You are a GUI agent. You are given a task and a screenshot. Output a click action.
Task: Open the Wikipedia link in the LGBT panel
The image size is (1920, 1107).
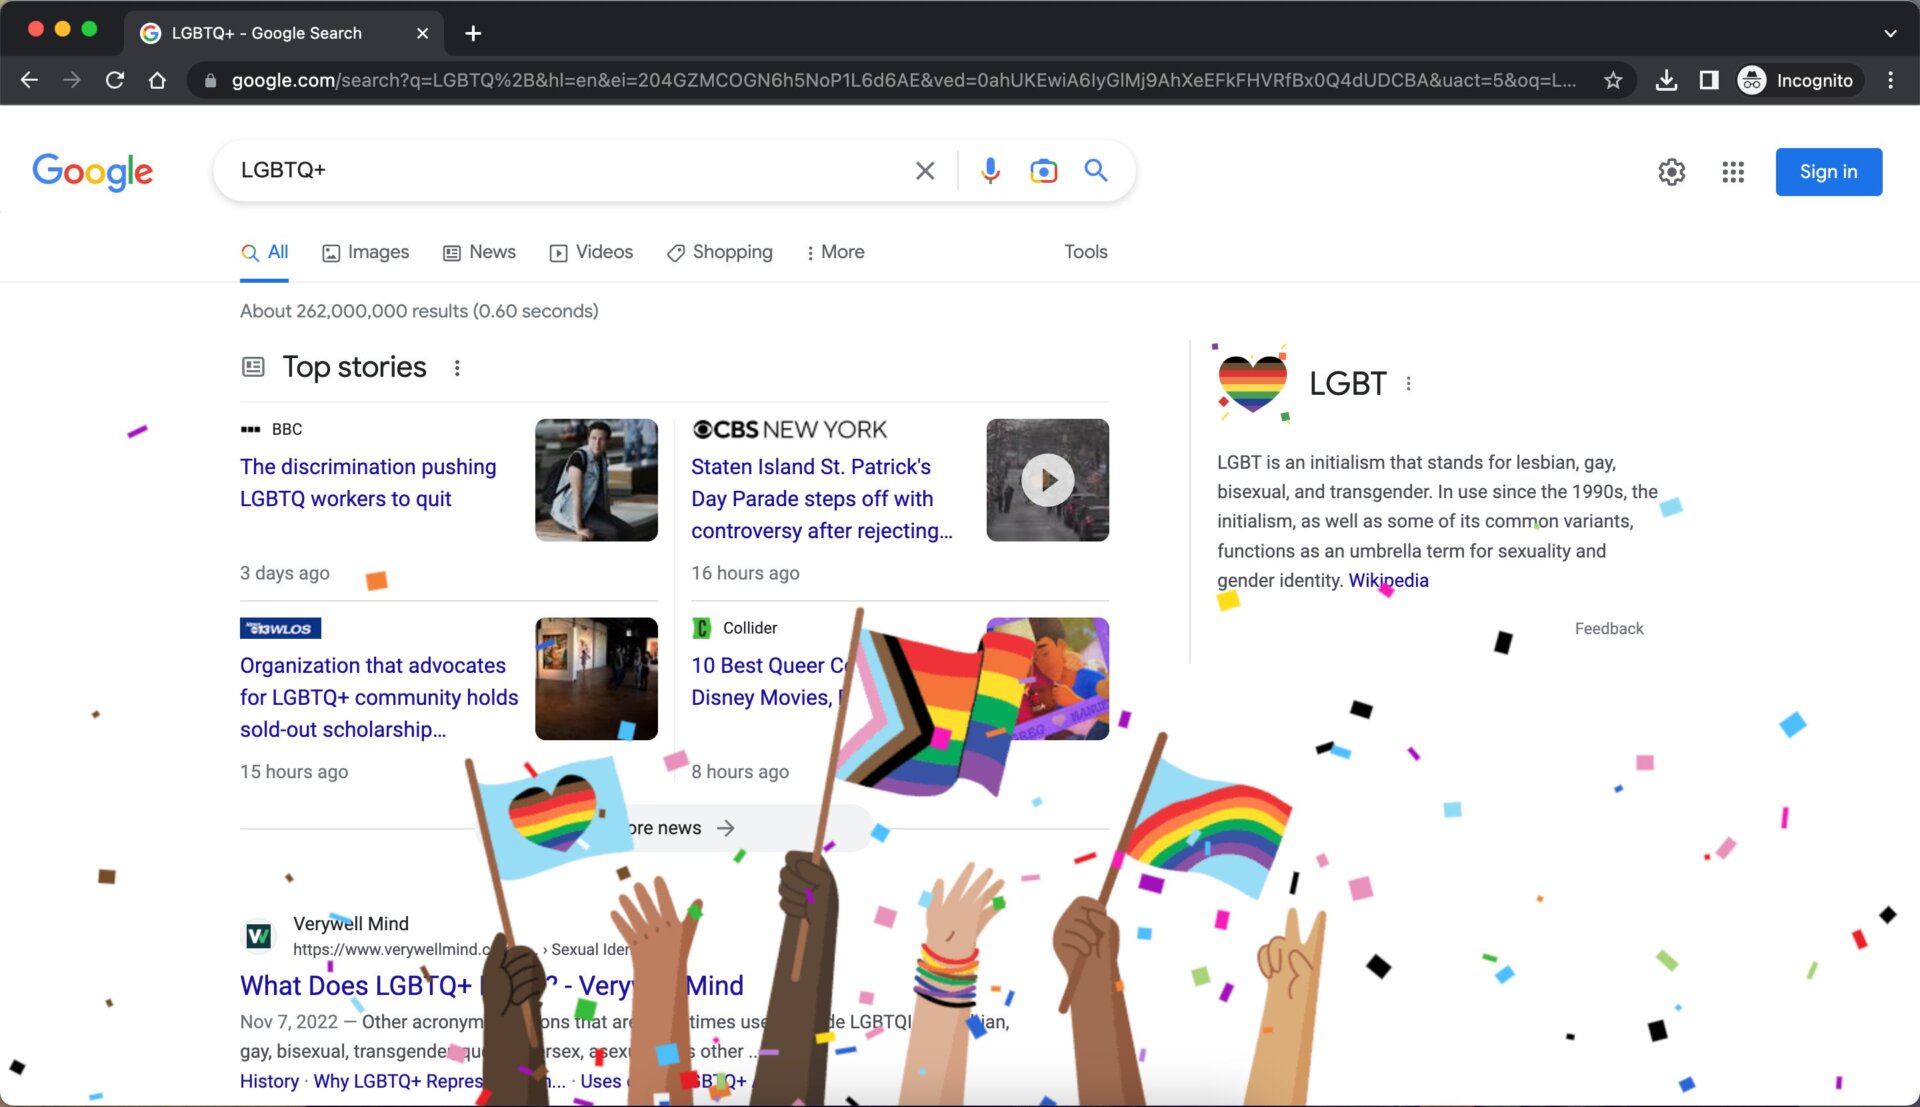[1389, 580]
